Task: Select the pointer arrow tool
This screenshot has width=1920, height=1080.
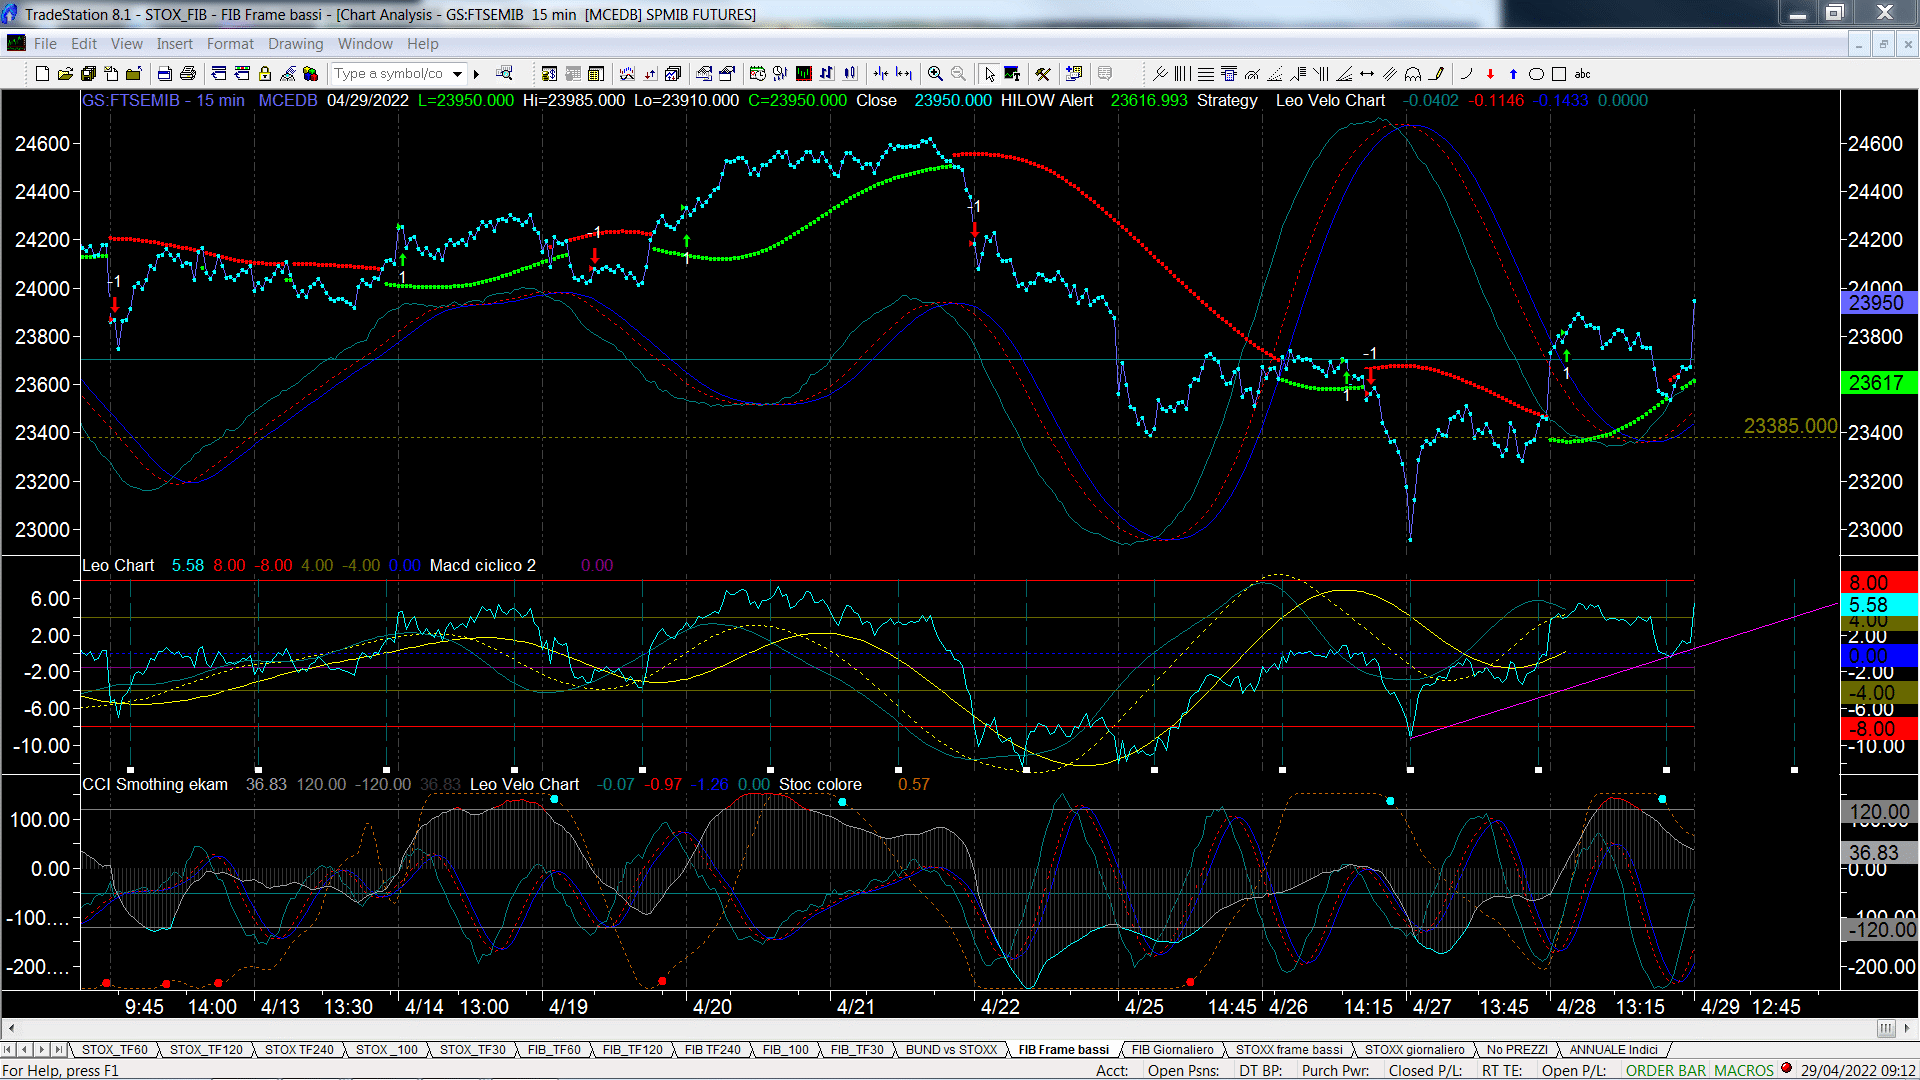Action: (989, 74)
